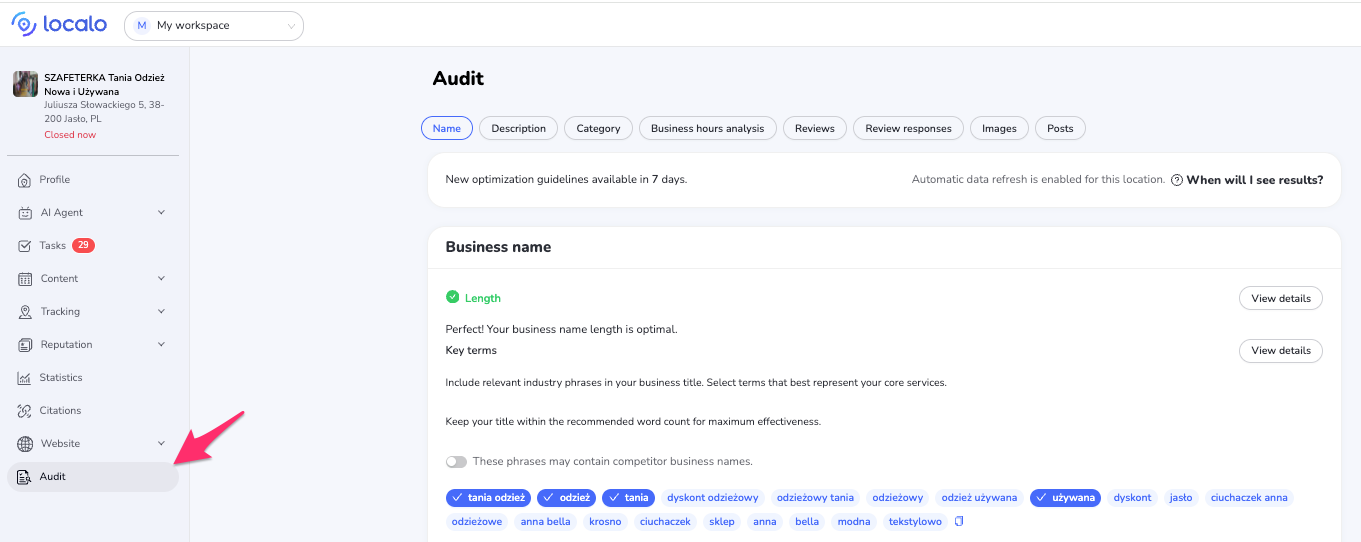Click View details for Key terms
The image size is (1361, 542).
1281,351
